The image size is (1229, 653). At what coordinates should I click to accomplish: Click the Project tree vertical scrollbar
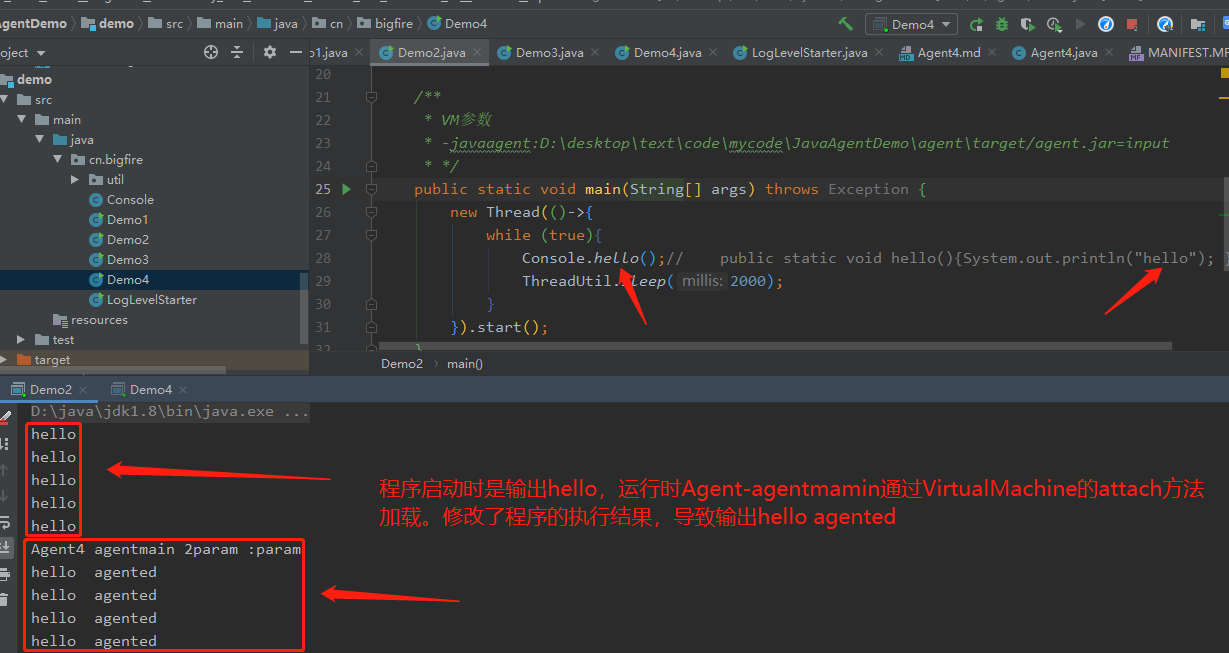tap(304, 307)
